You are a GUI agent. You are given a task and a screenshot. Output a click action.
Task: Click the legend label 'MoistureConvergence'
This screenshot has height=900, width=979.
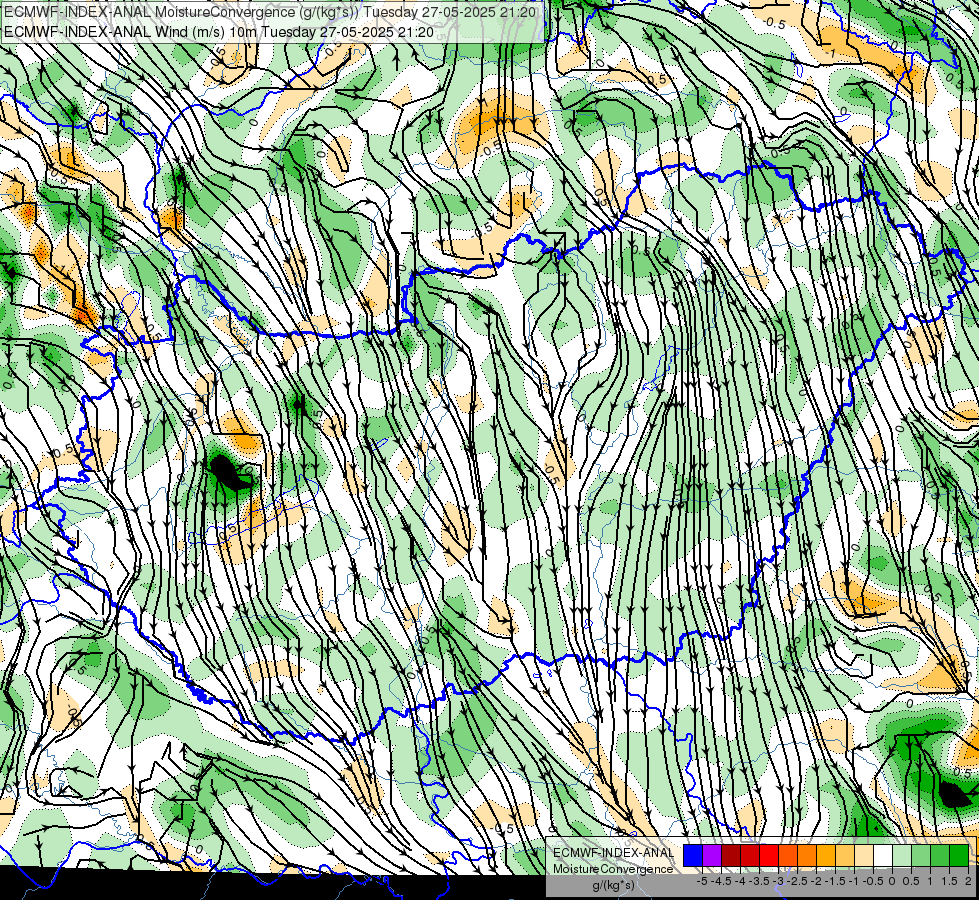click(613, 869)
